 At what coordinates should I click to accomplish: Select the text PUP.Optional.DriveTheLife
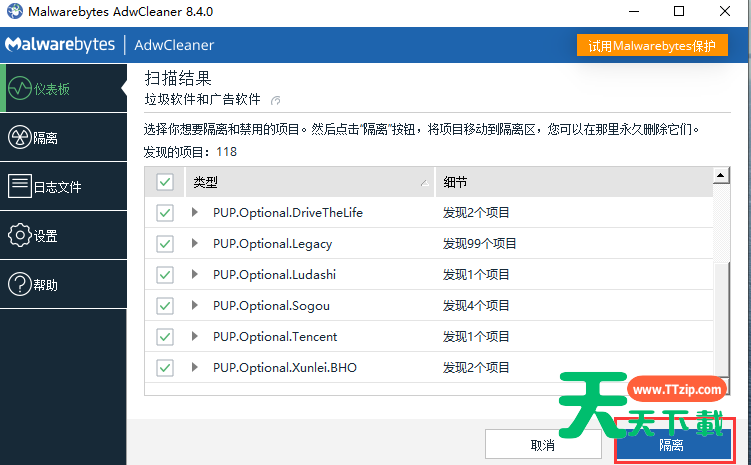click(x=288, y=213)
